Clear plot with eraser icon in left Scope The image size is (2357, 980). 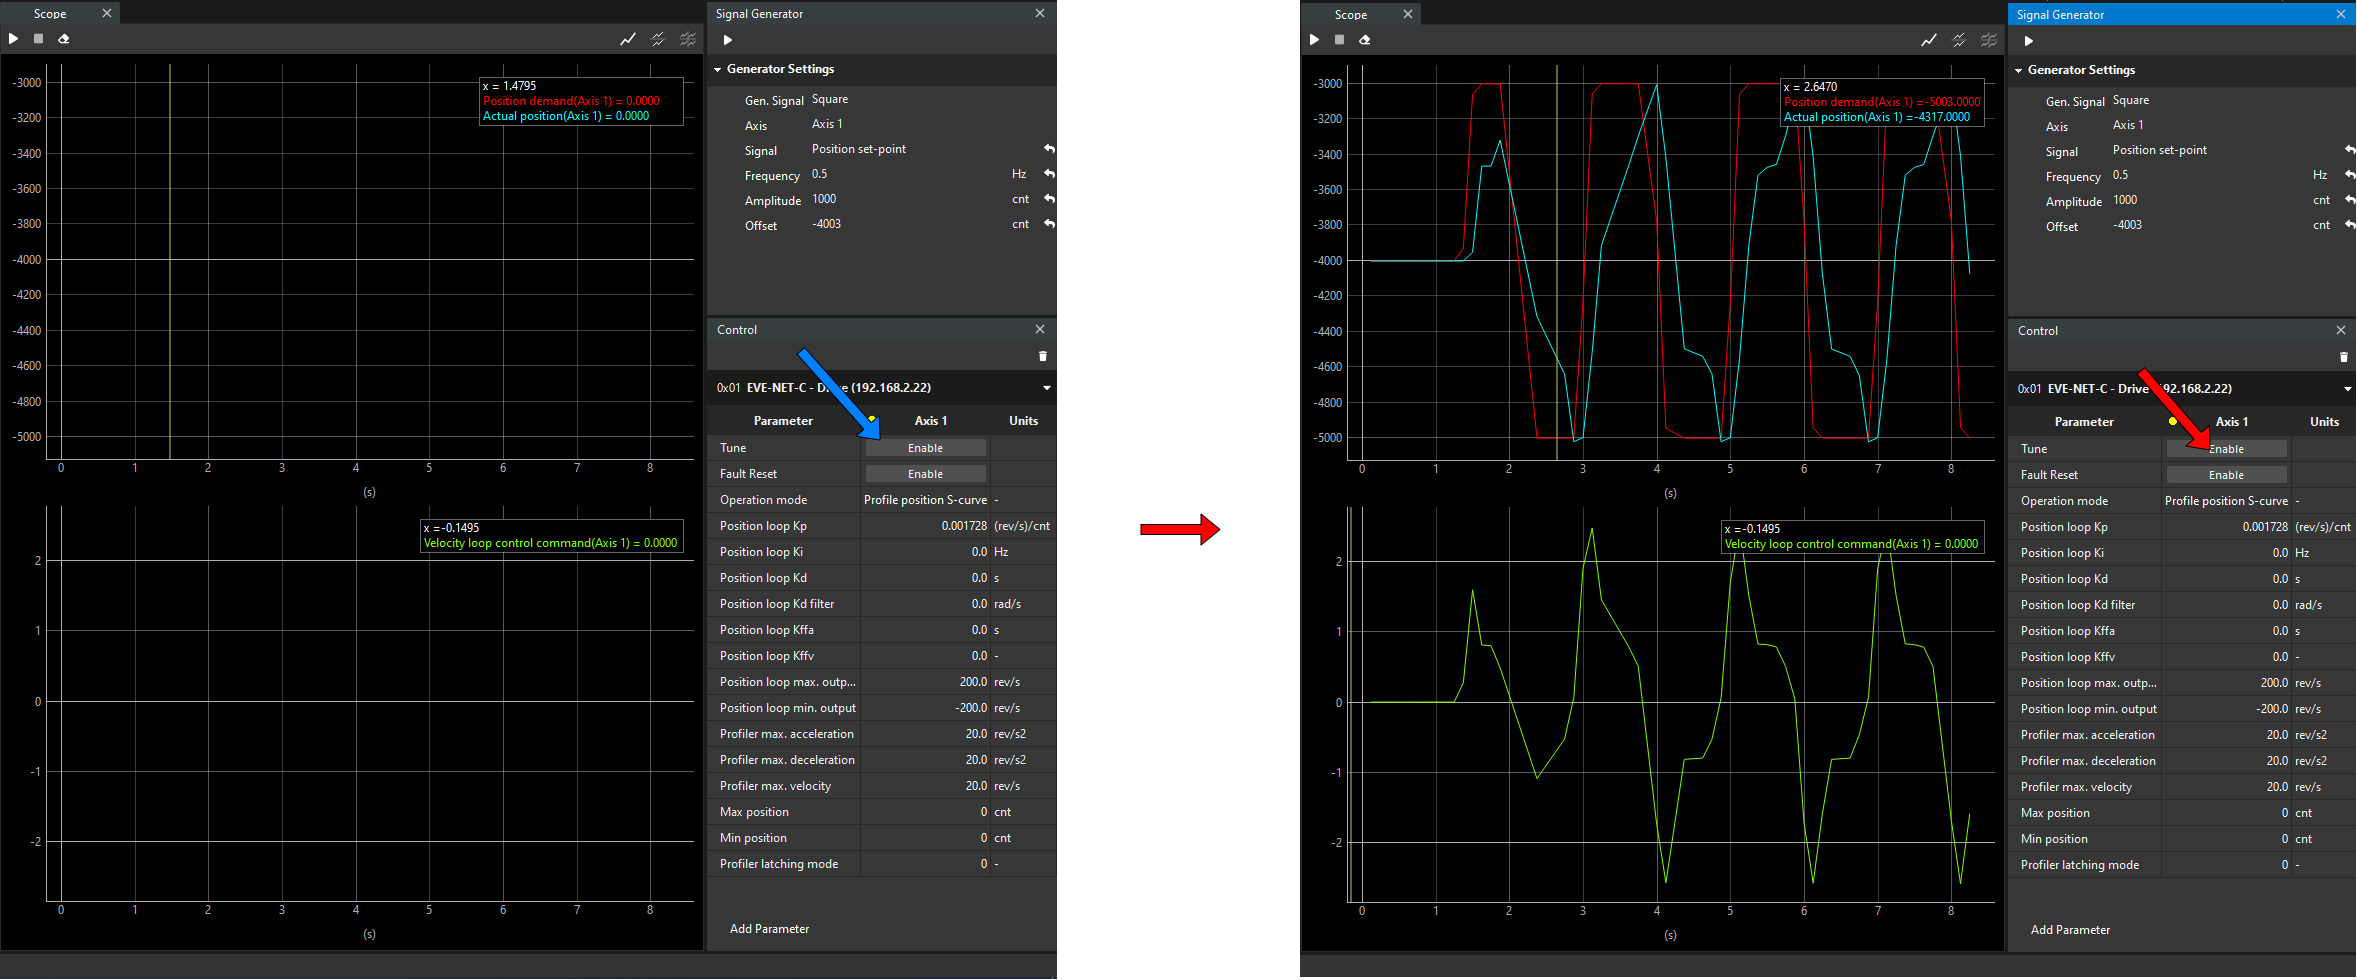click(x=63, y=39)
